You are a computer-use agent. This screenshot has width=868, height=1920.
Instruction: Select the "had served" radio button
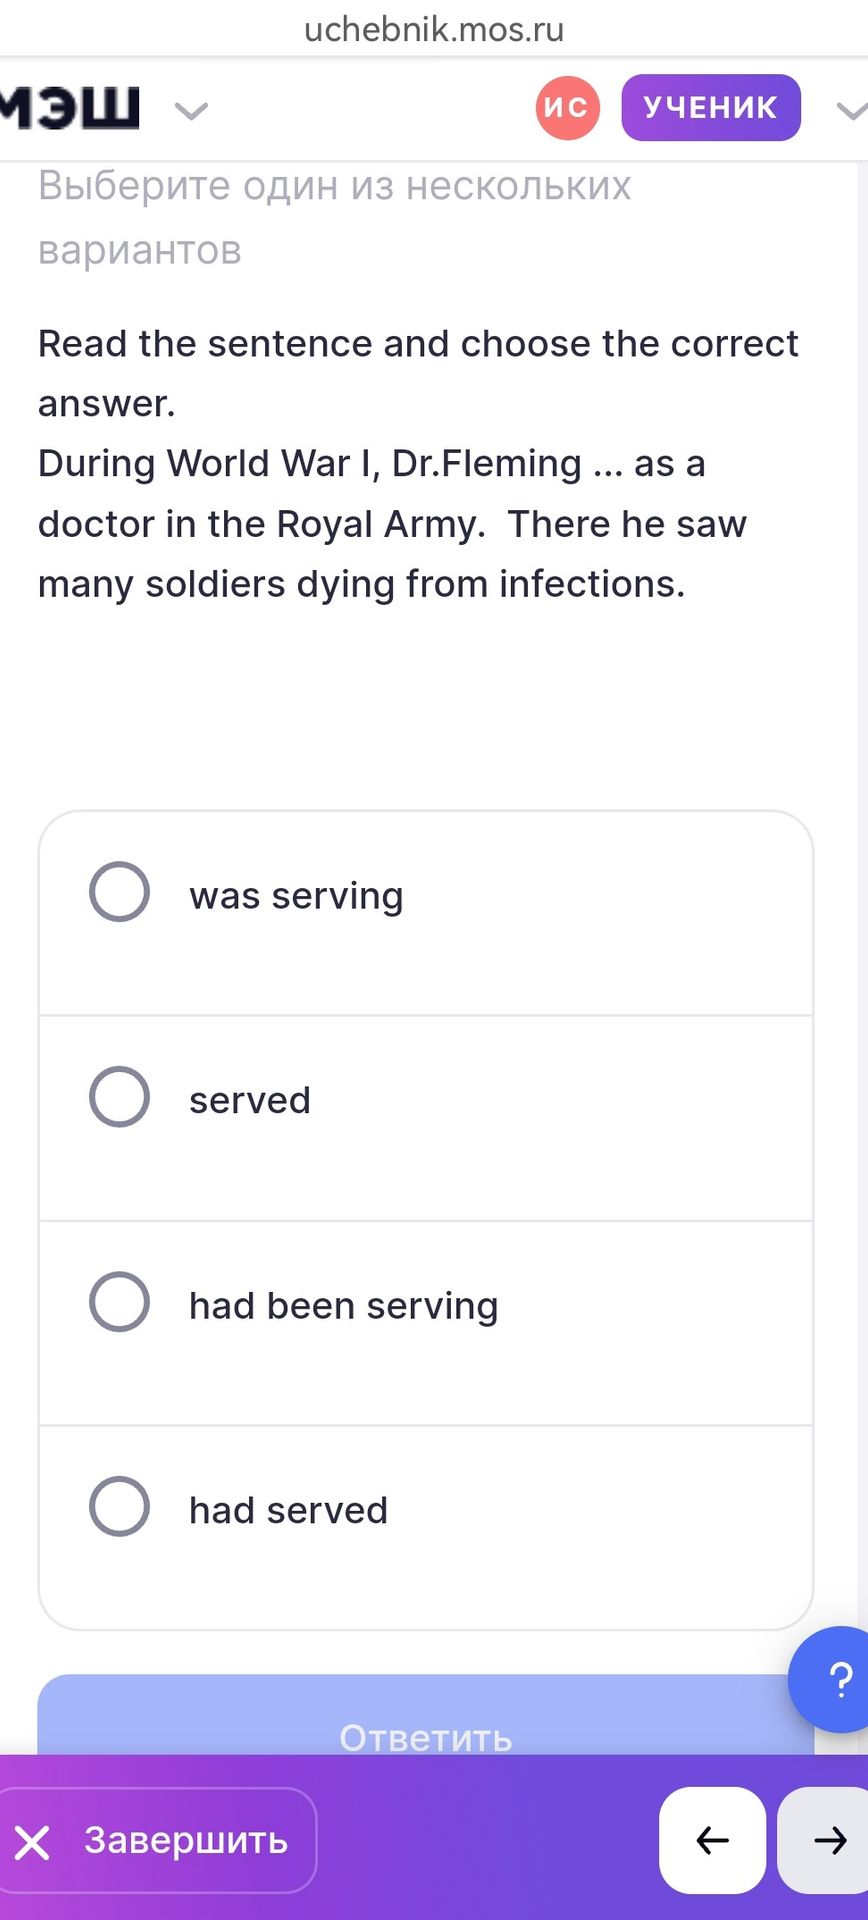point(120,1506)
